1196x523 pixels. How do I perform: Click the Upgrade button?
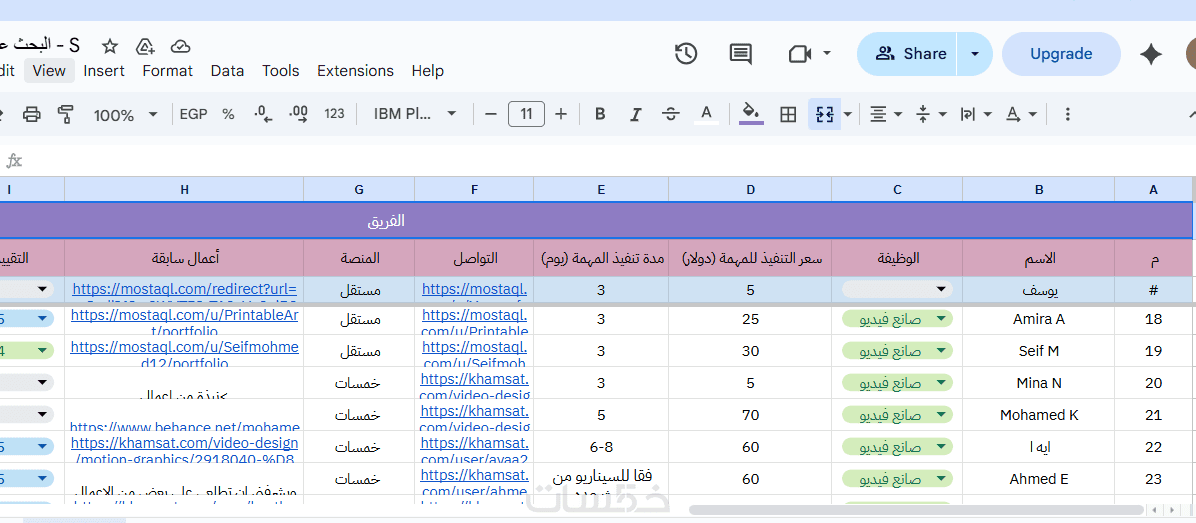click(1060, 54)
